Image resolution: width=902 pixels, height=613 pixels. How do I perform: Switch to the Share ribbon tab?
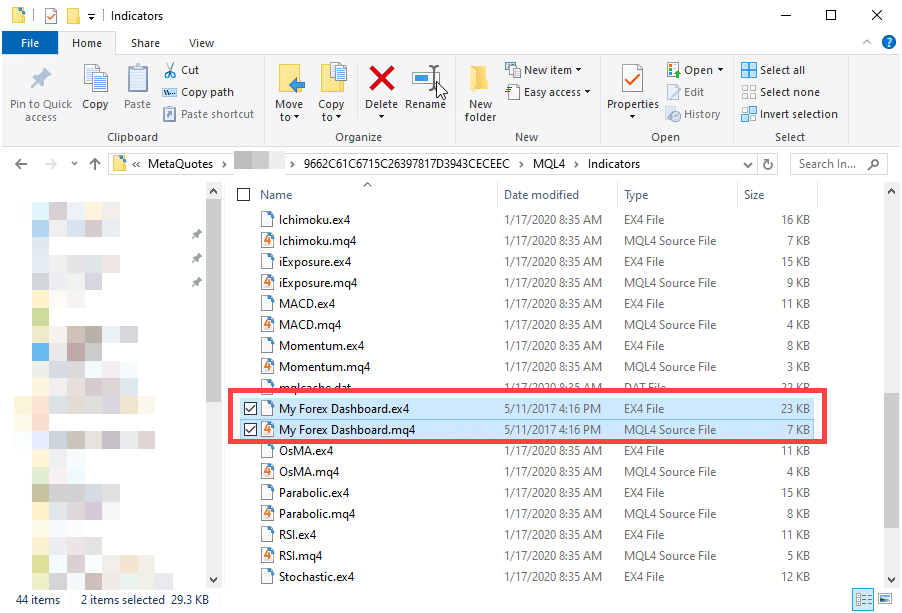click(146, 43)
